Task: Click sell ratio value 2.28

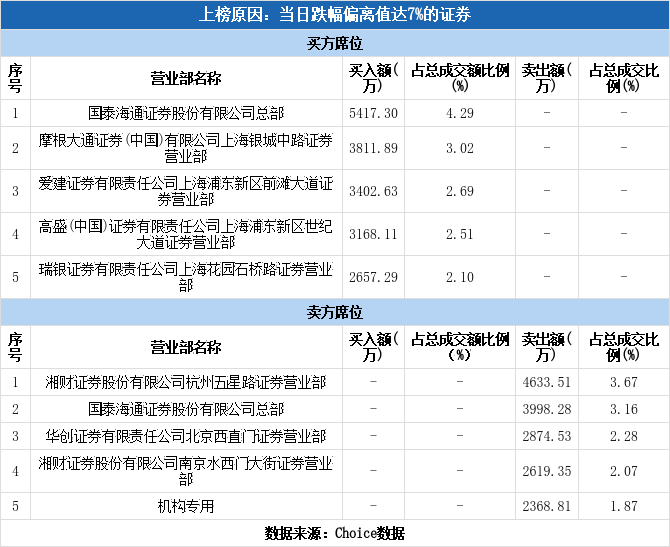Action: 624,436
